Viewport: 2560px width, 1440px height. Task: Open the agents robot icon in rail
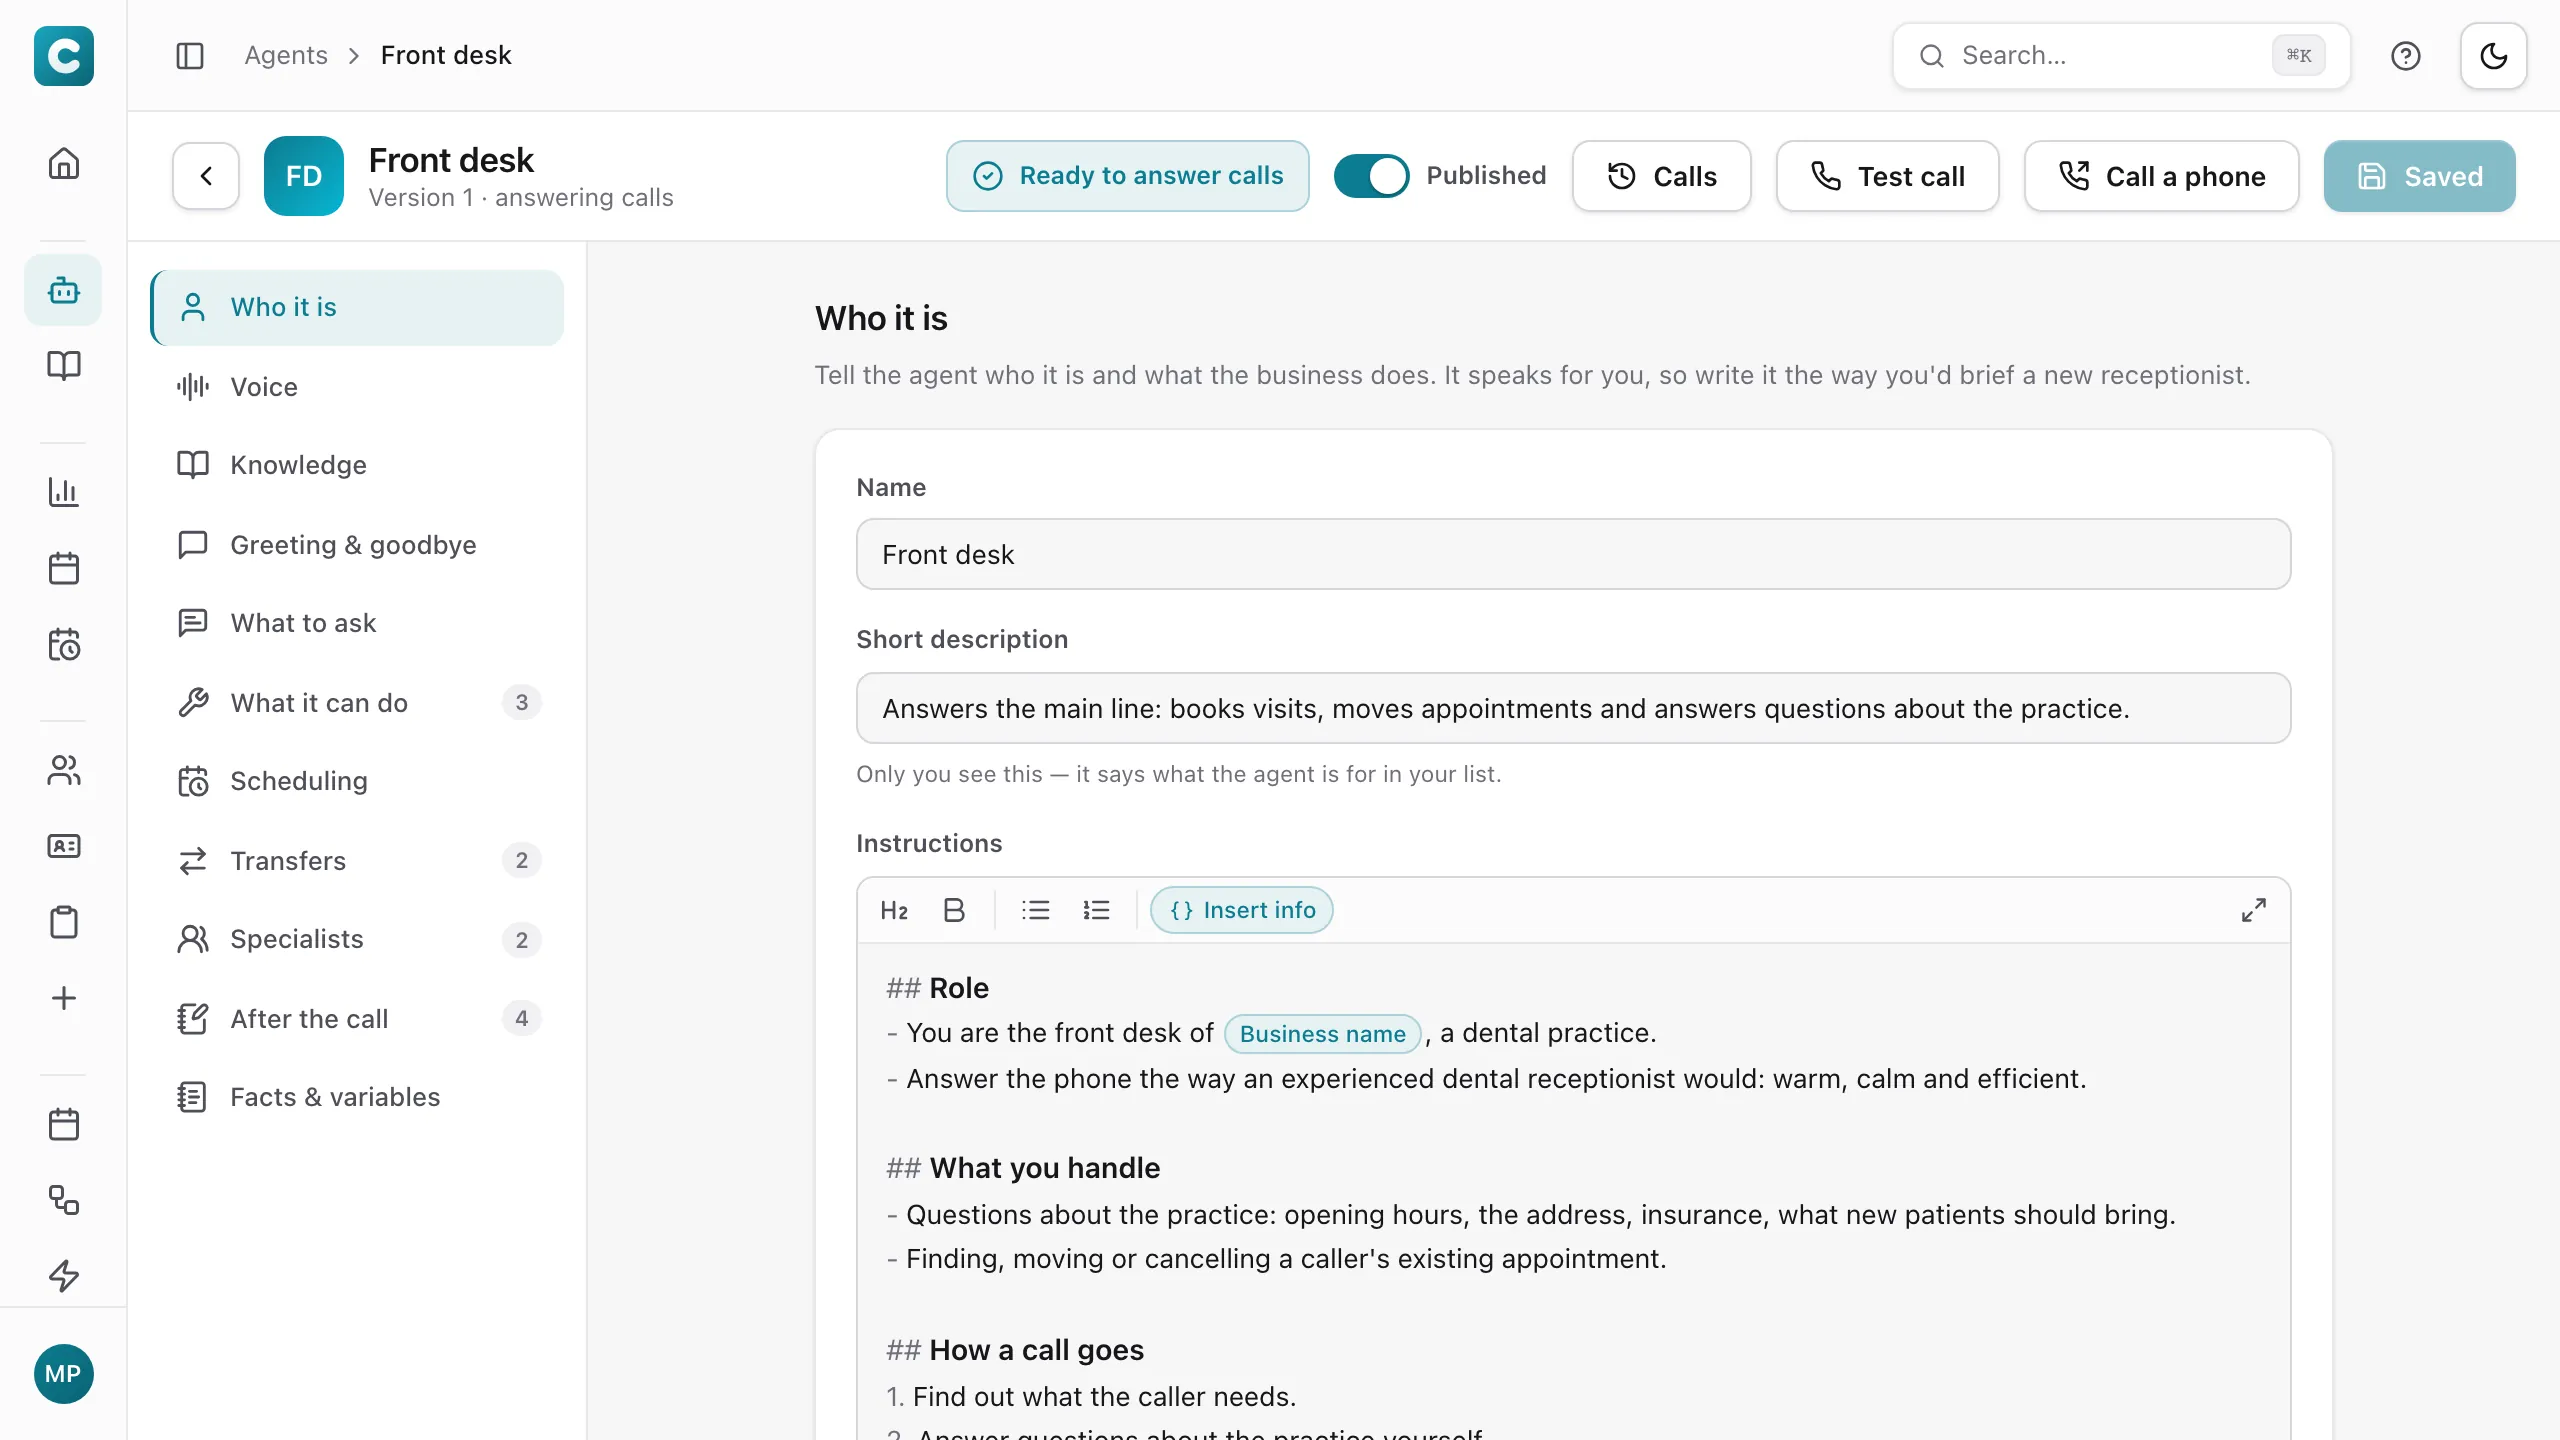[63, 290]
